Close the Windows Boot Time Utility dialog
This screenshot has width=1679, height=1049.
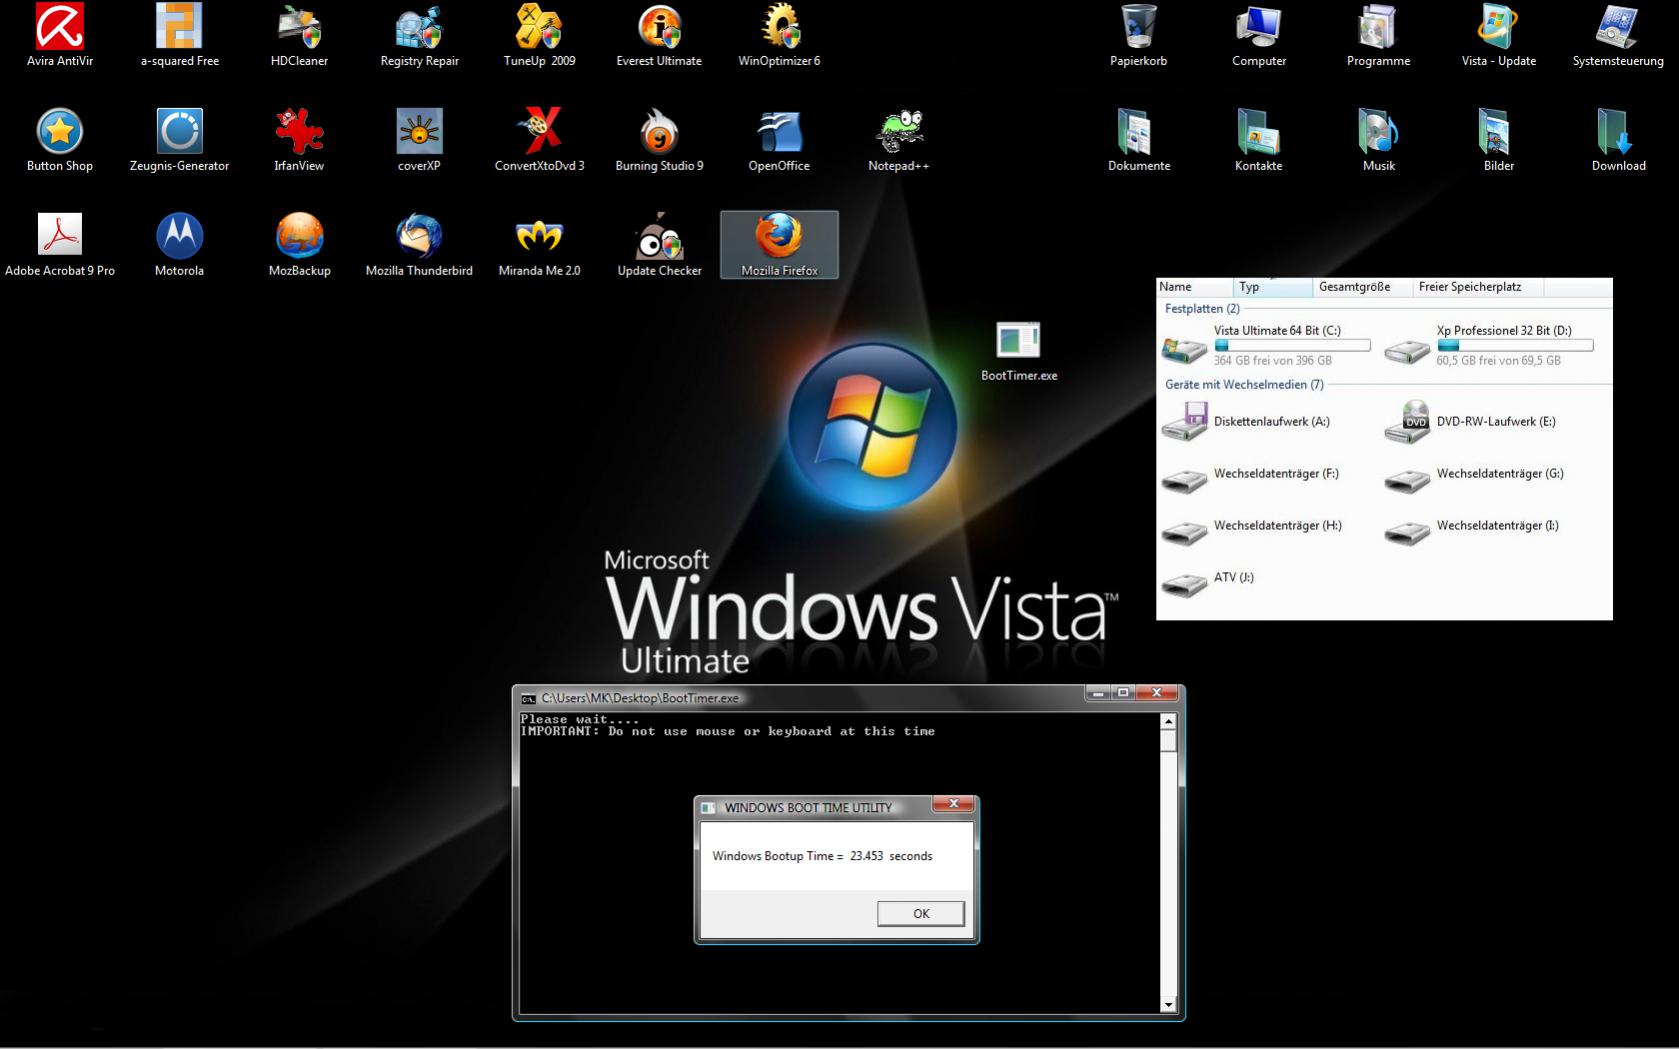point(954,804)
